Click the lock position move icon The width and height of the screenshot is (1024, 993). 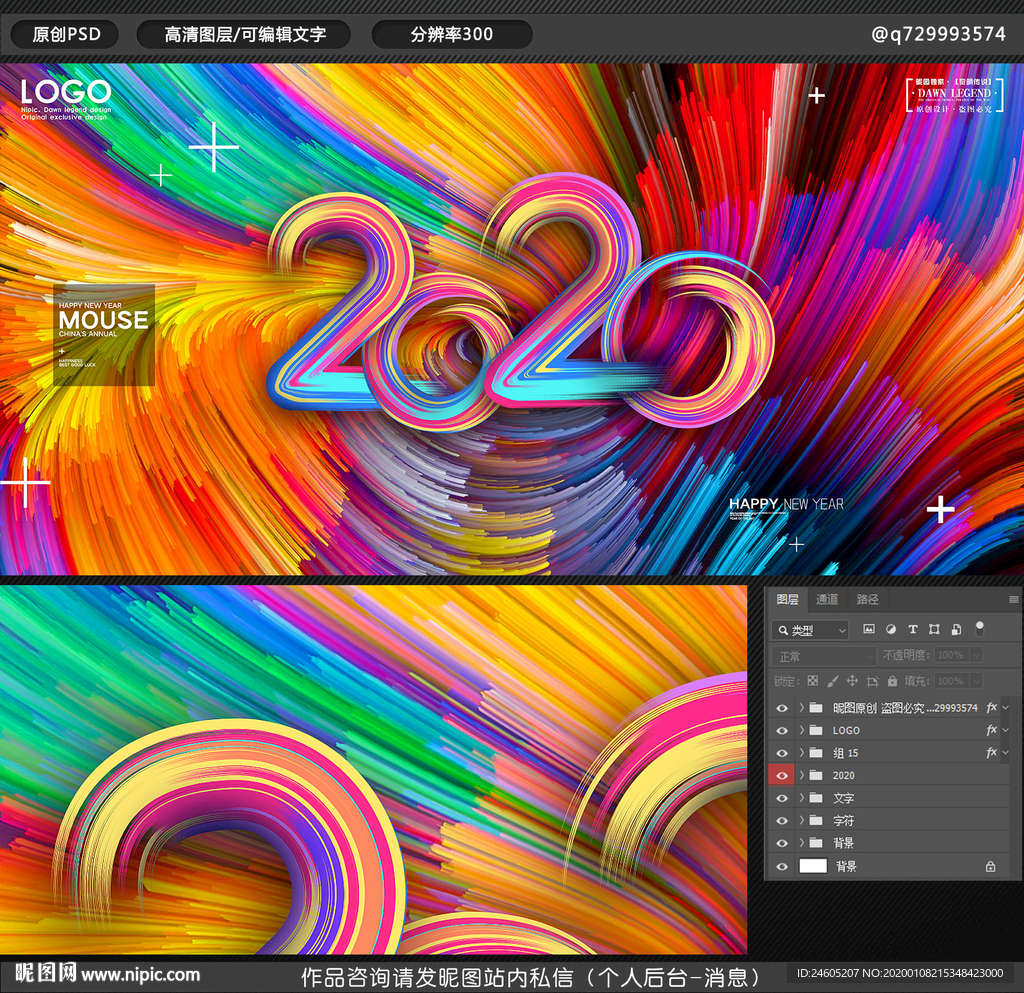click(x=852, y=681)
